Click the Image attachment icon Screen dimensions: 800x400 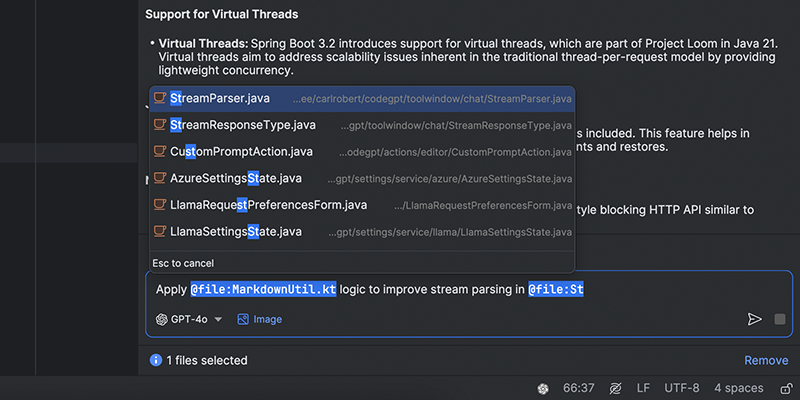pos(243,319)
